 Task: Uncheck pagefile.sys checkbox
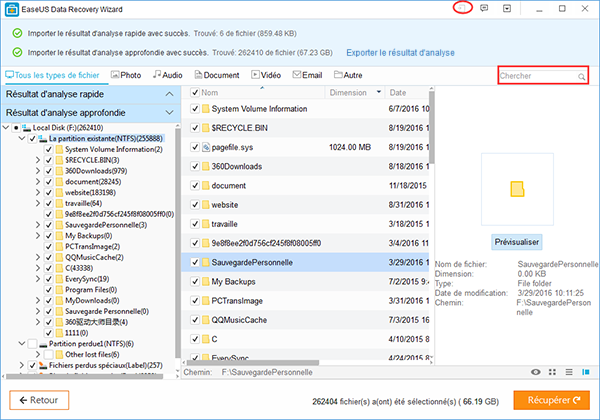(195, 147)
